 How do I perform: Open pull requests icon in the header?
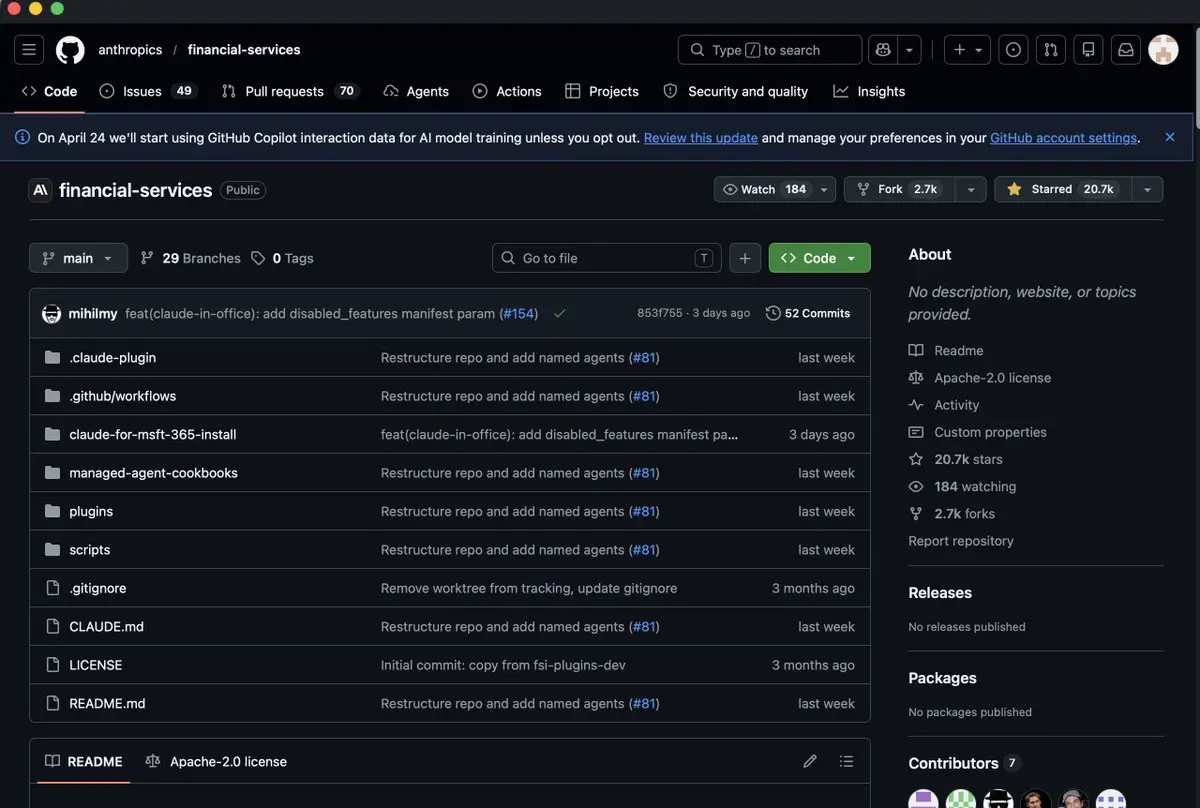click(1051, 49)
